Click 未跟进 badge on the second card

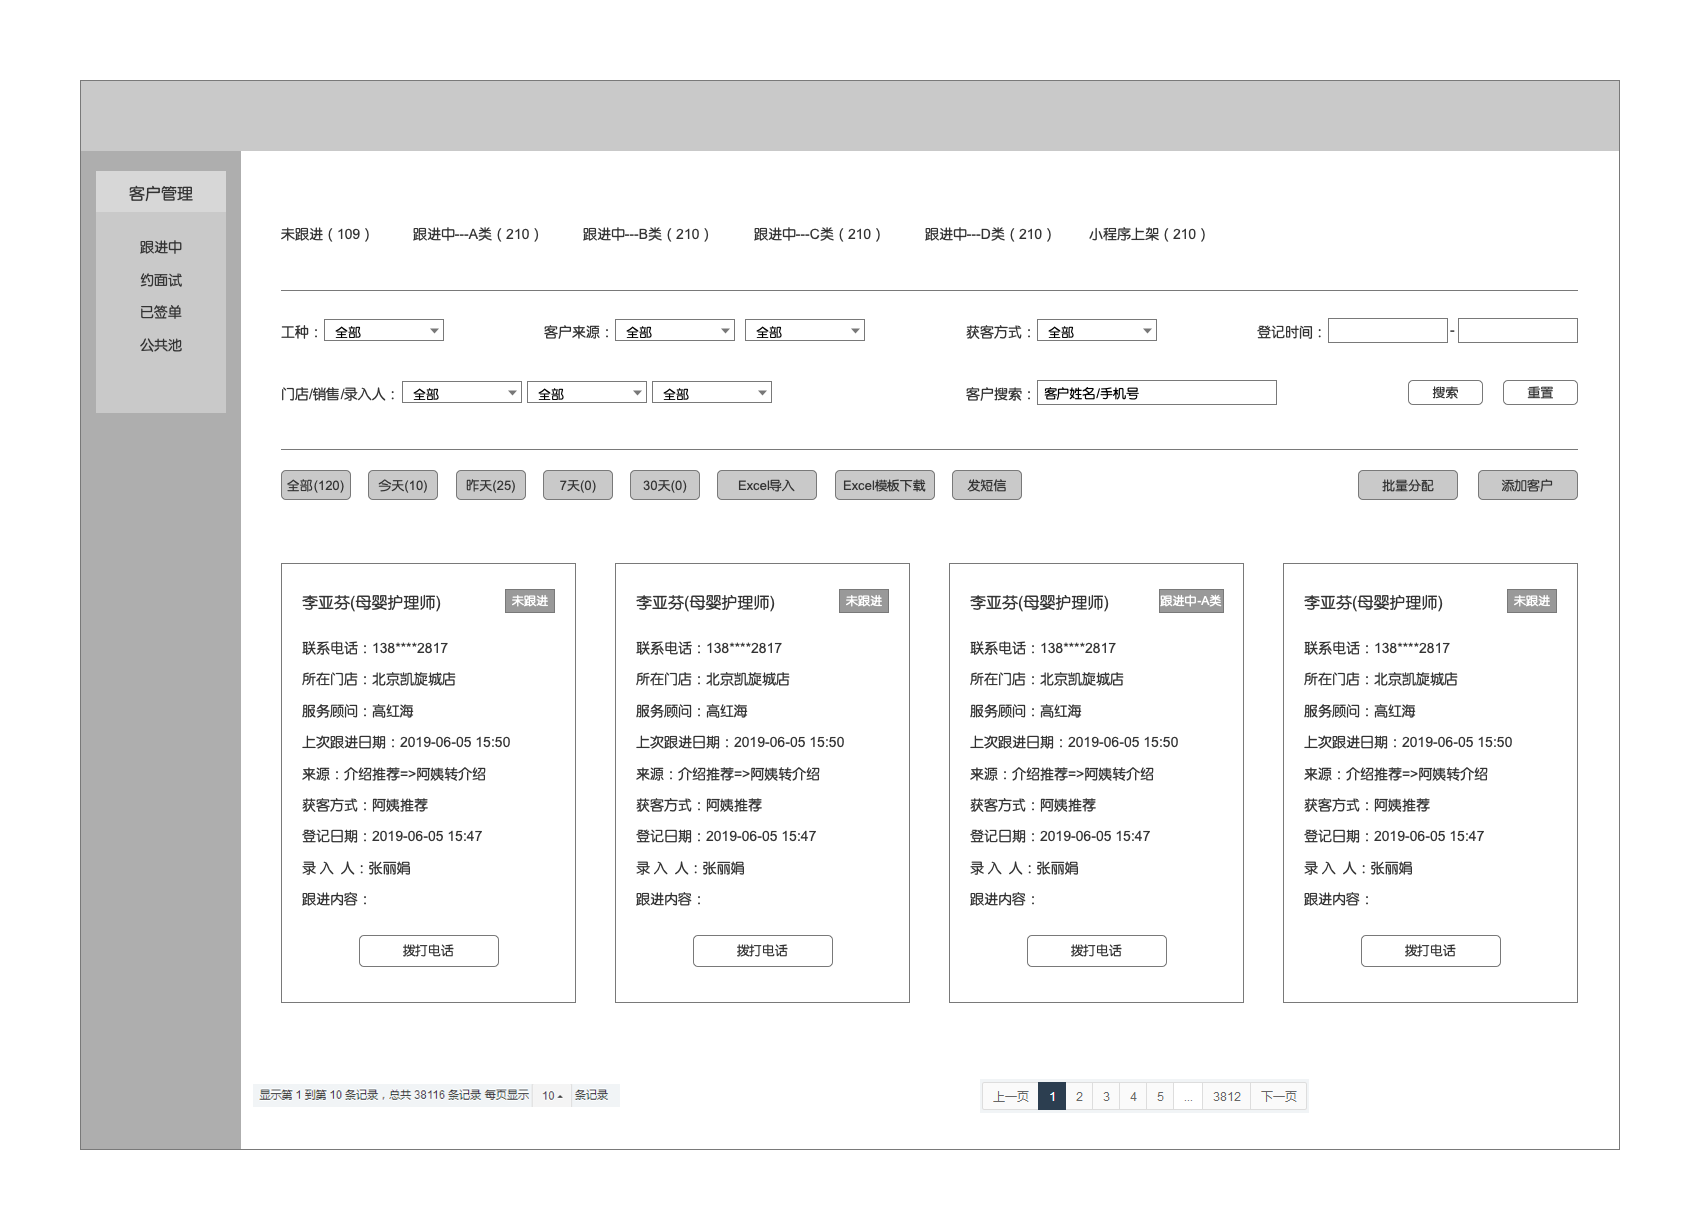(x=864, y=601)
